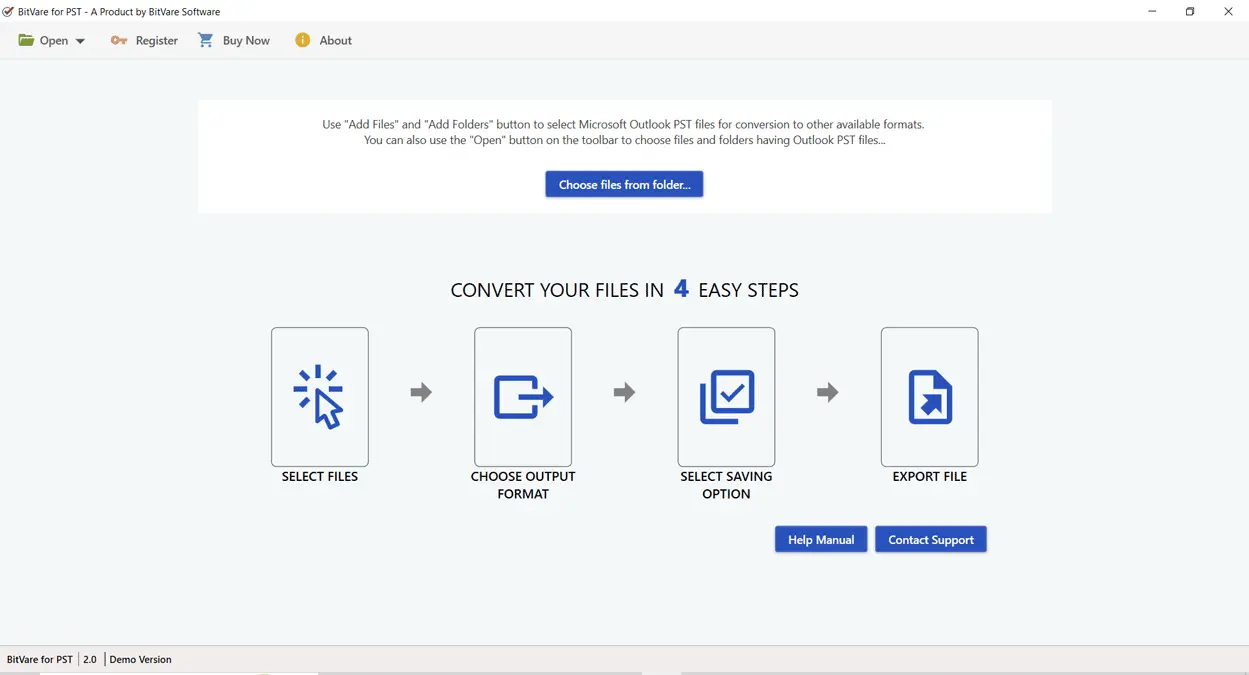
Task: Expand the Open dropdown arrow
Action: [80, 41]
